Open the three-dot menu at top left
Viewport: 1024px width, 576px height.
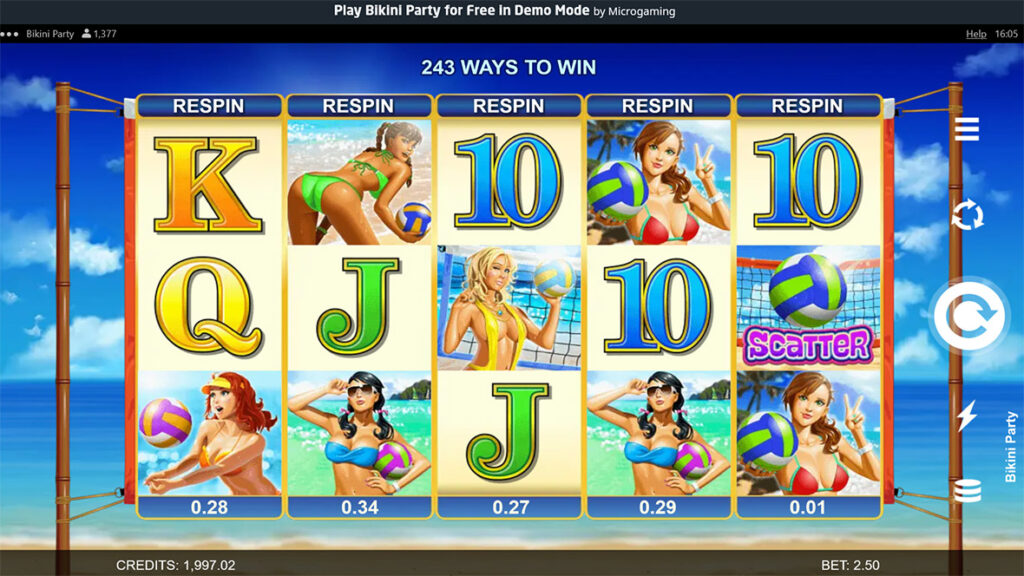click(x=9, y=34)
